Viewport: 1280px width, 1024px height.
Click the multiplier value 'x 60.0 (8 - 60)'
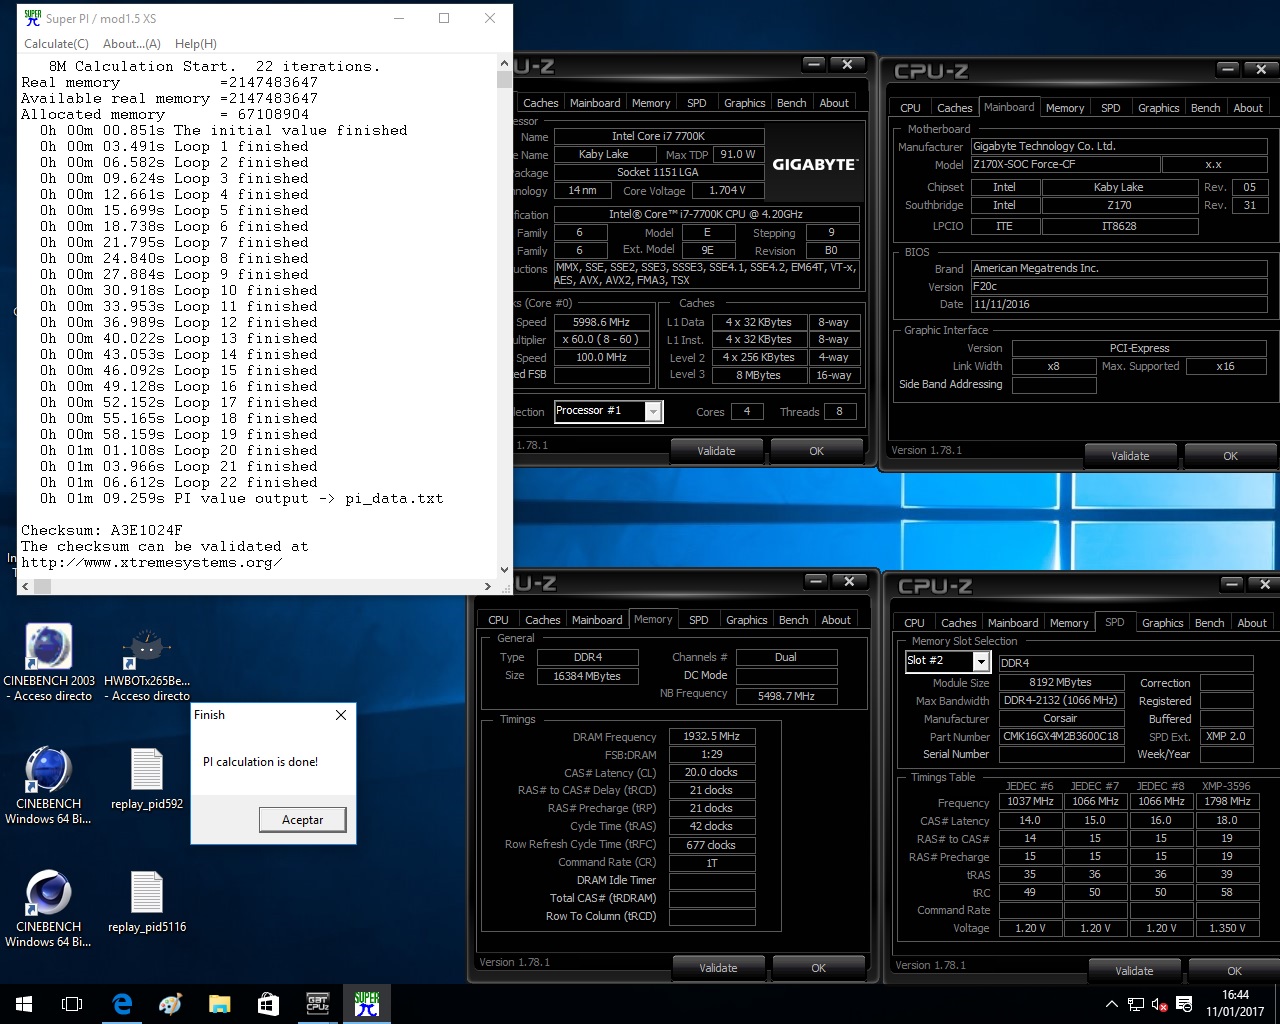click(602, 340)
